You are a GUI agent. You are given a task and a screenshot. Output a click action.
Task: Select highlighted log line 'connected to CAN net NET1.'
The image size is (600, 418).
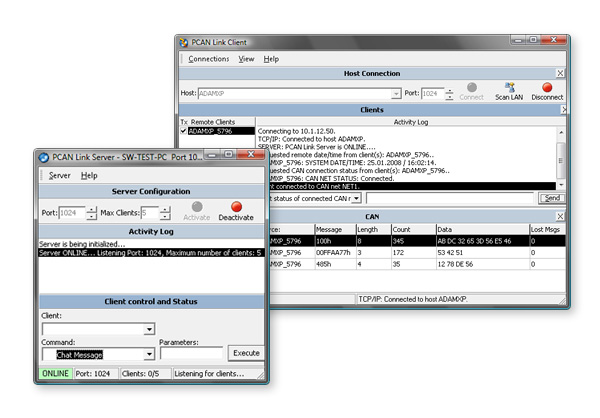(x=412, y=186)
